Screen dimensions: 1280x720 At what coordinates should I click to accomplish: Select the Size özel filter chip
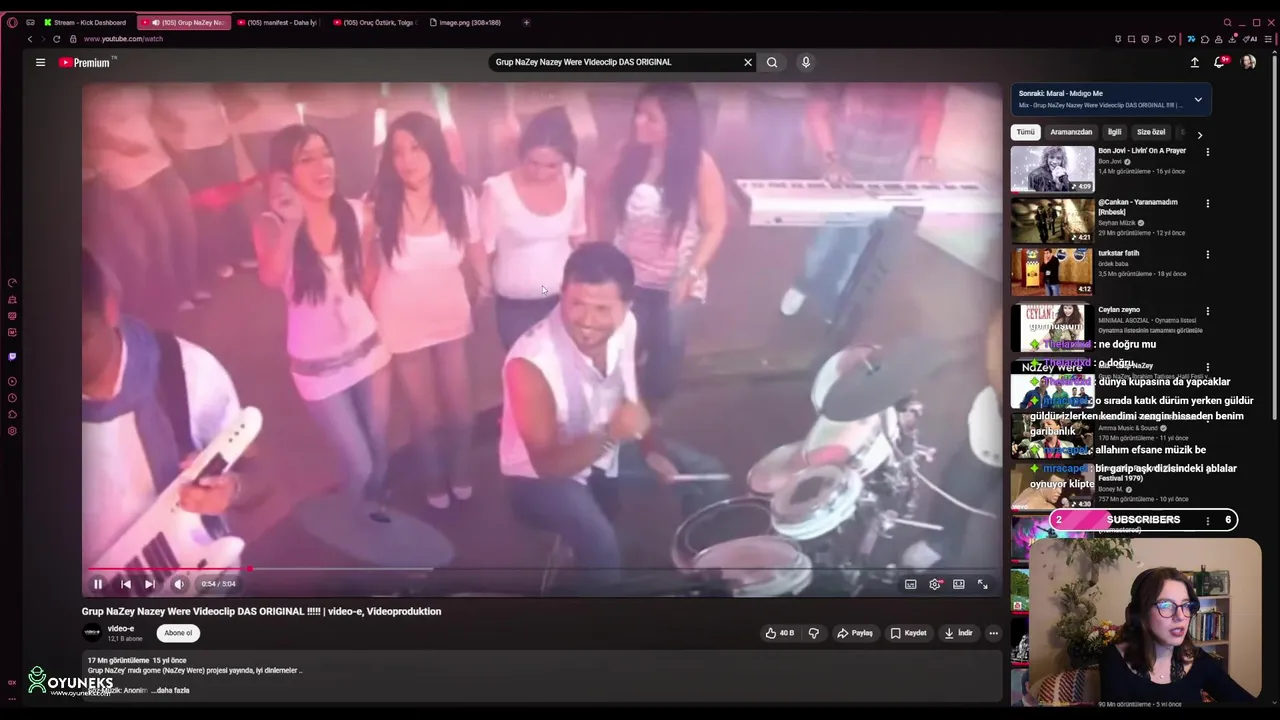pyautogui.click(x=1151, y=132)
